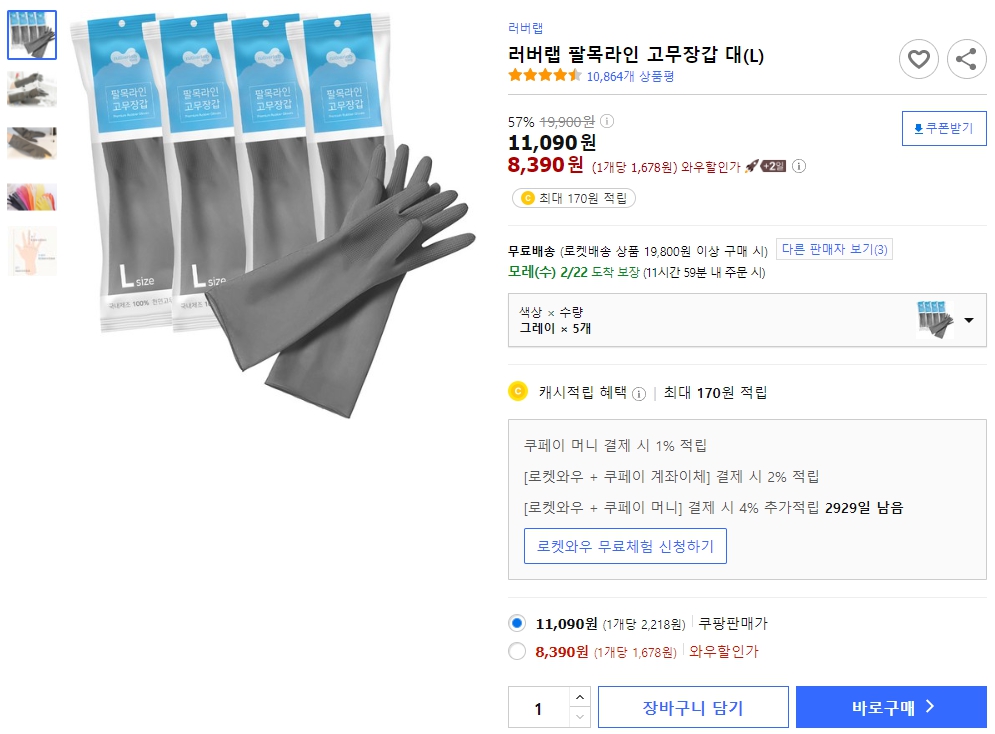Click 장바구니 담기 to add to cart
The height and width of the screenshot is (734, 995).
click(x=693, y=706)
